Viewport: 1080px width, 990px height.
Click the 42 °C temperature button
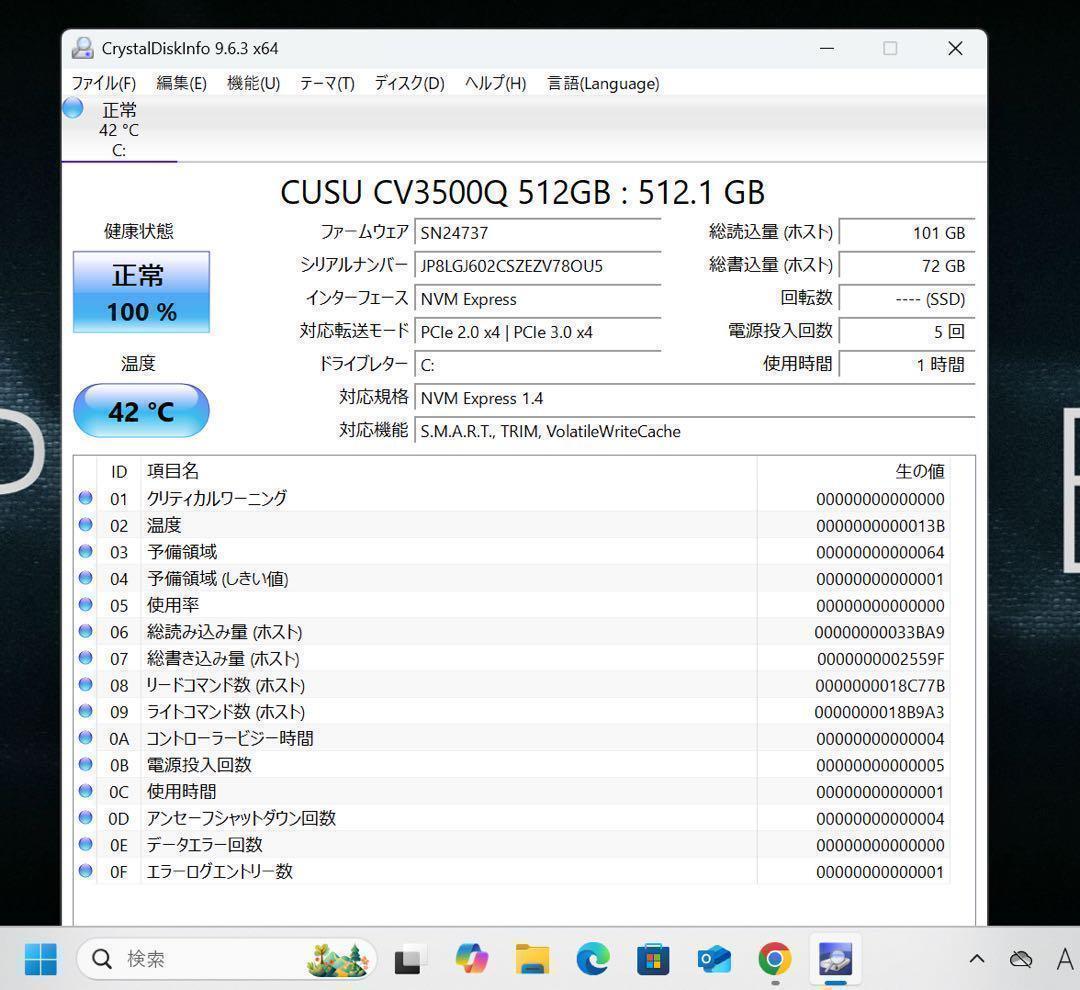[x=141, y=411]
